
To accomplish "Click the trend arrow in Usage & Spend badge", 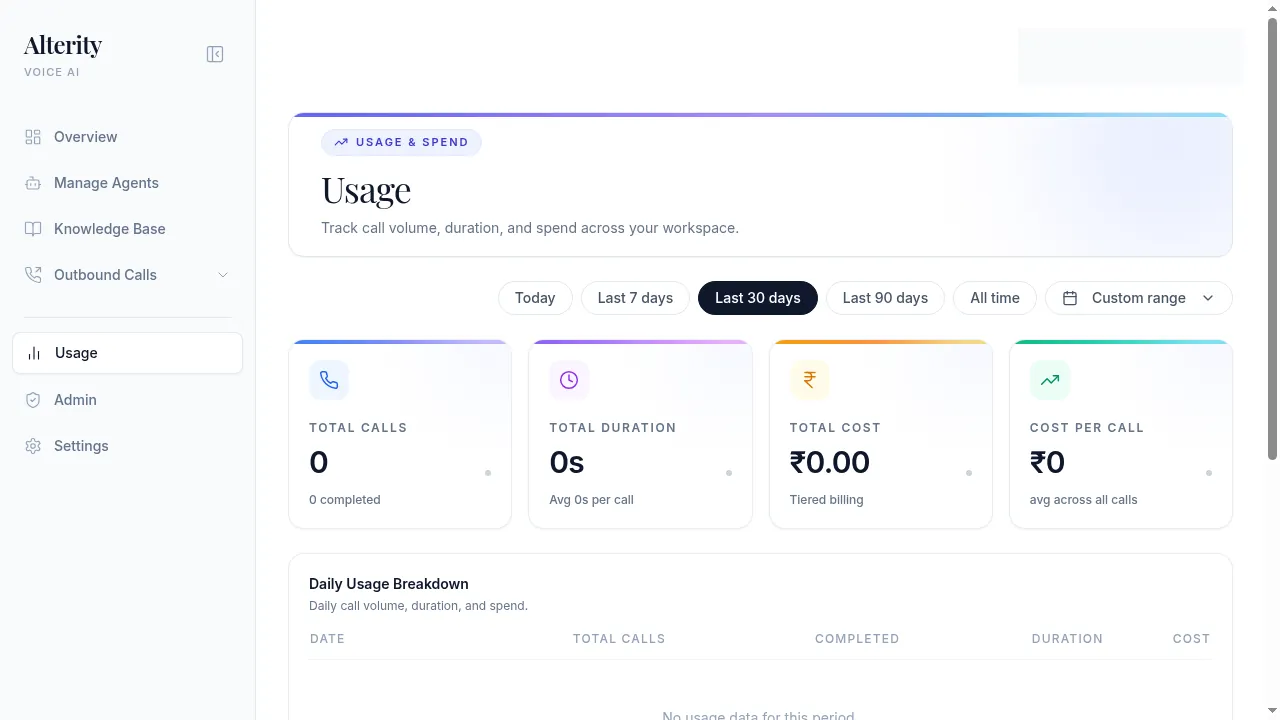I will point(341,142).
